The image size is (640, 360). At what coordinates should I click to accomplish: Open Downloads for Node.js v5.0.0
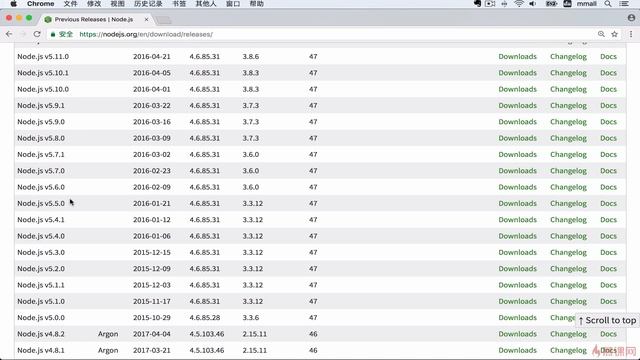(517, 318)
